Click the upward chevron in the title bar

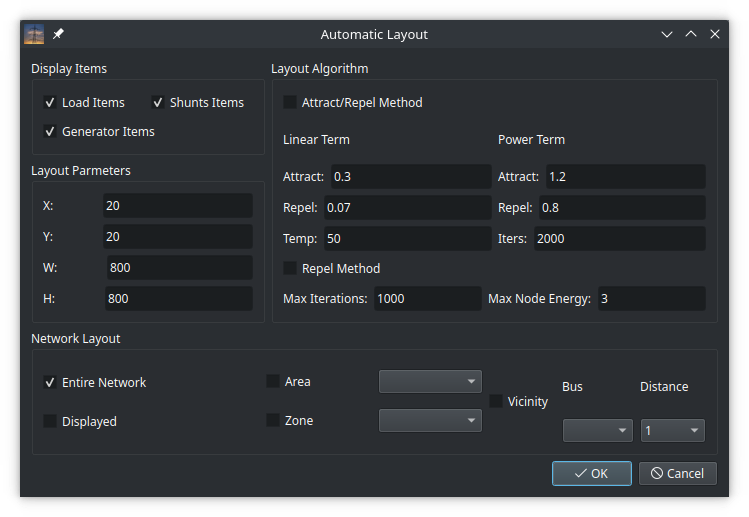(691, 34)
